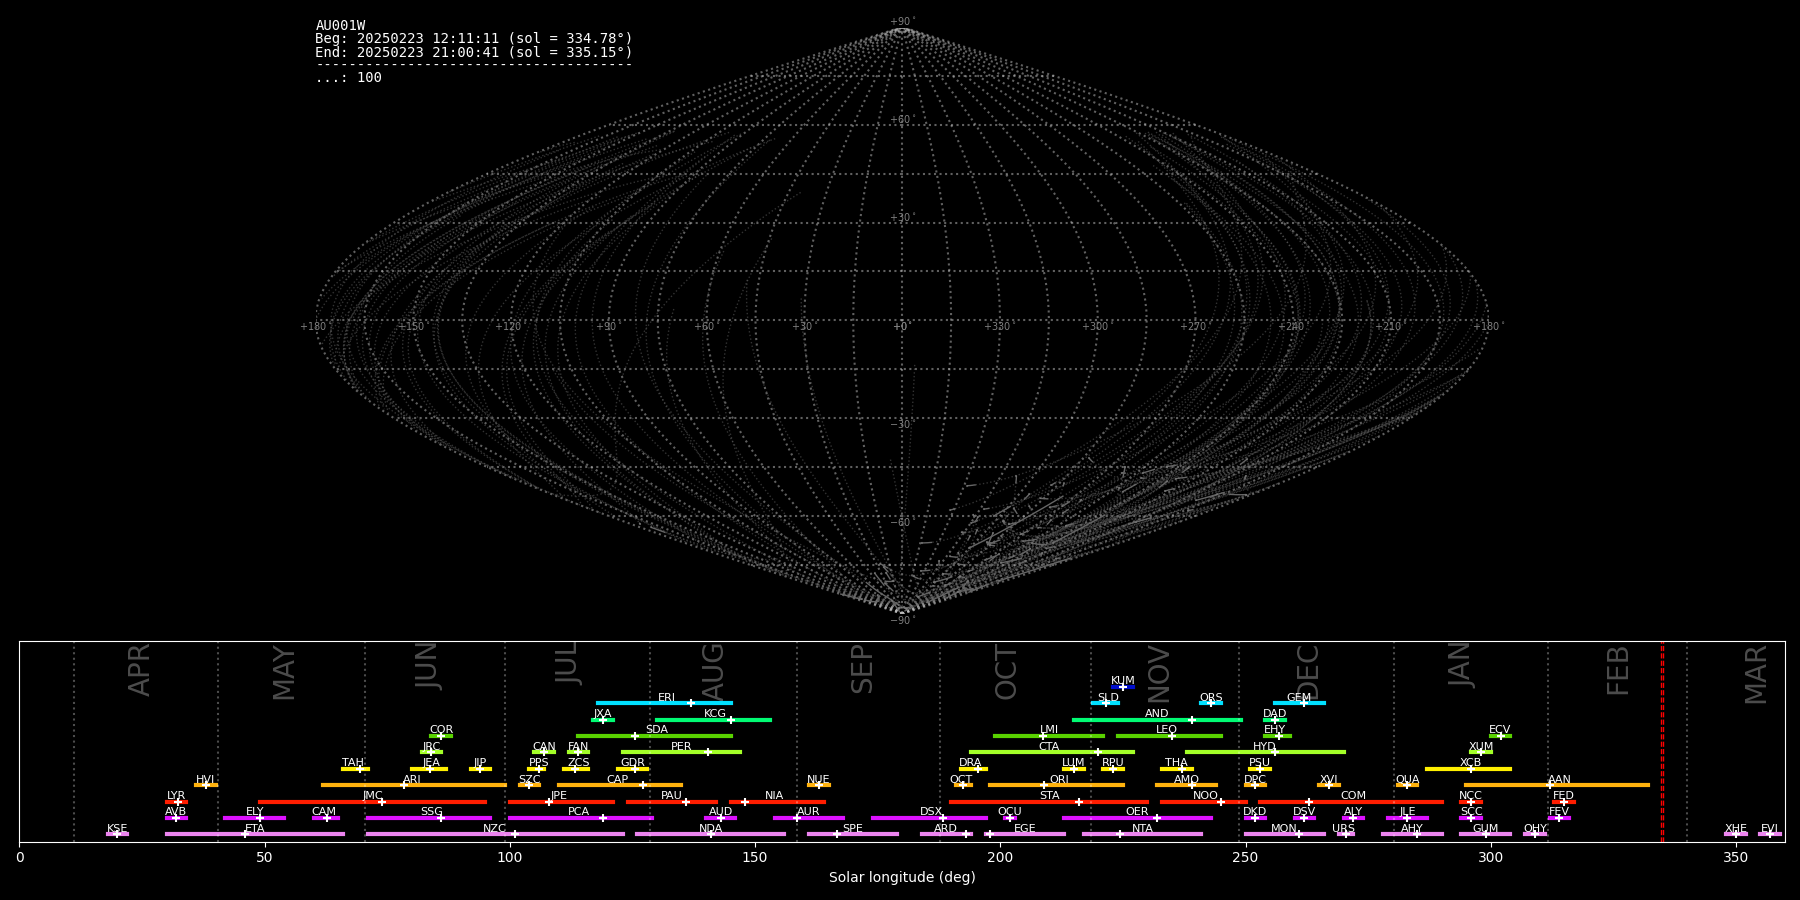Click the FEB month label
1800x900 pixels.
pos(1618,670)
